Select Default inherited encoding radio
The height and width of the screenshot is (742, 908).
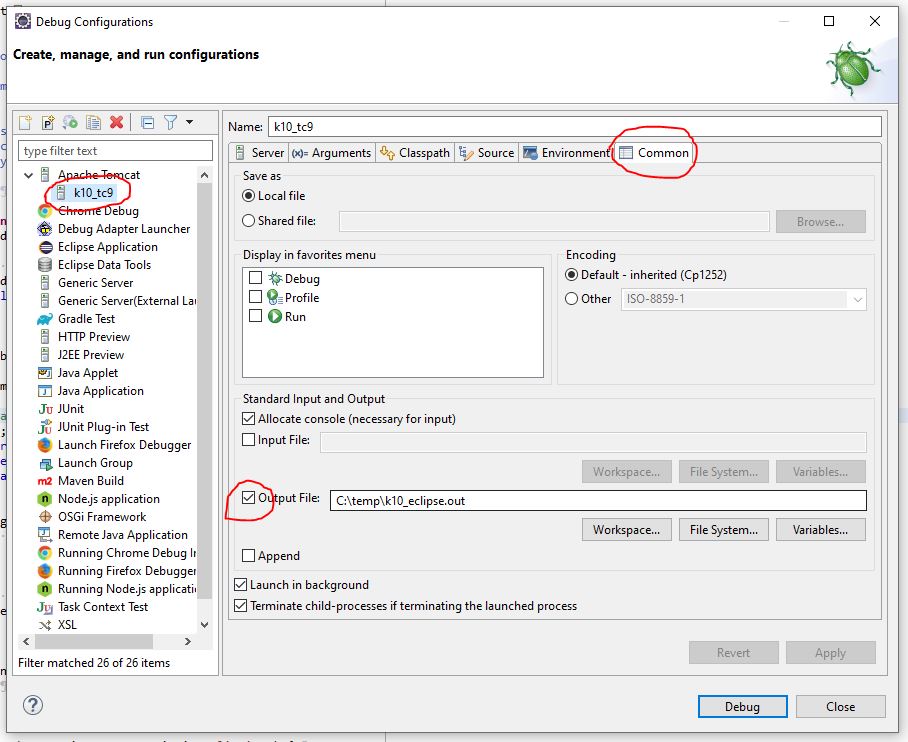(572, 275)
